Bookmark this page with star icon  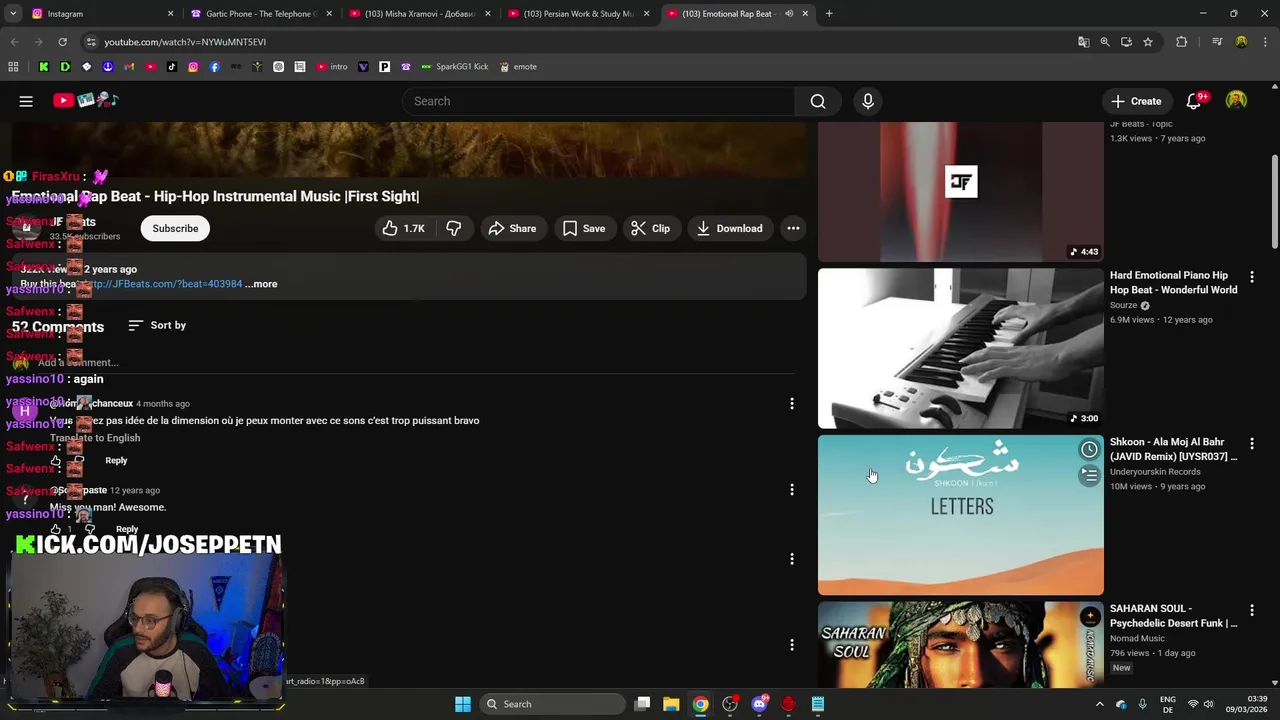point(1148,42)
